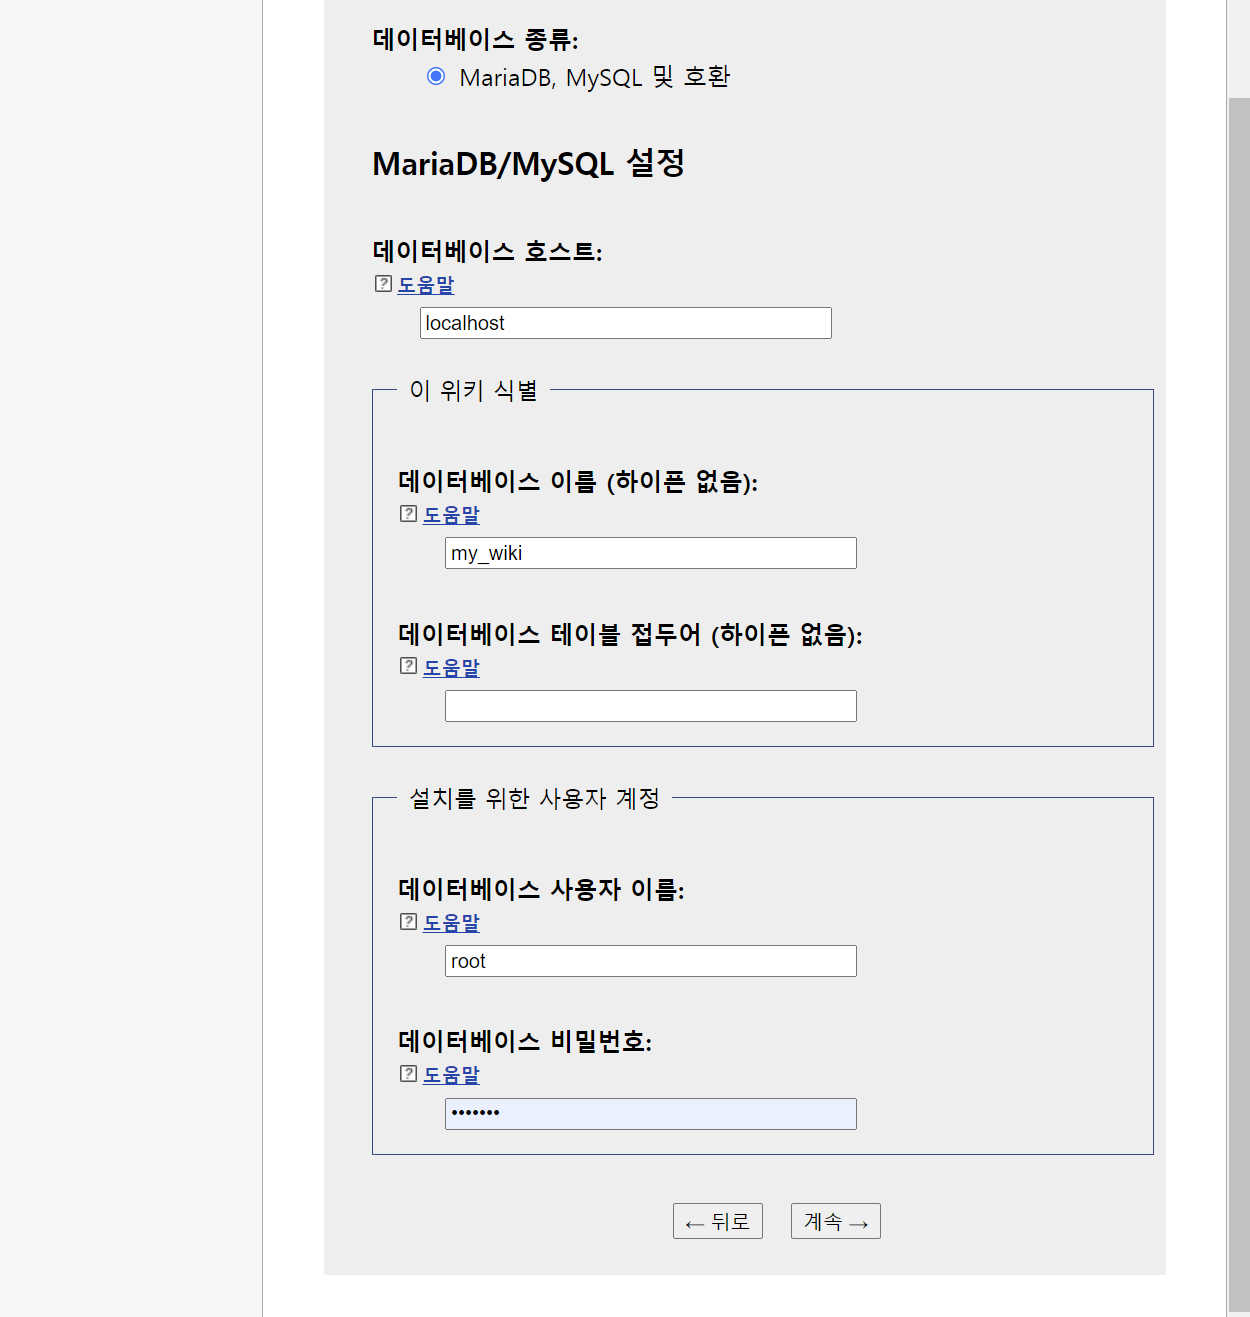Click inside the localhost host input field
1250x1317 pixels.
tap(625, 322)
